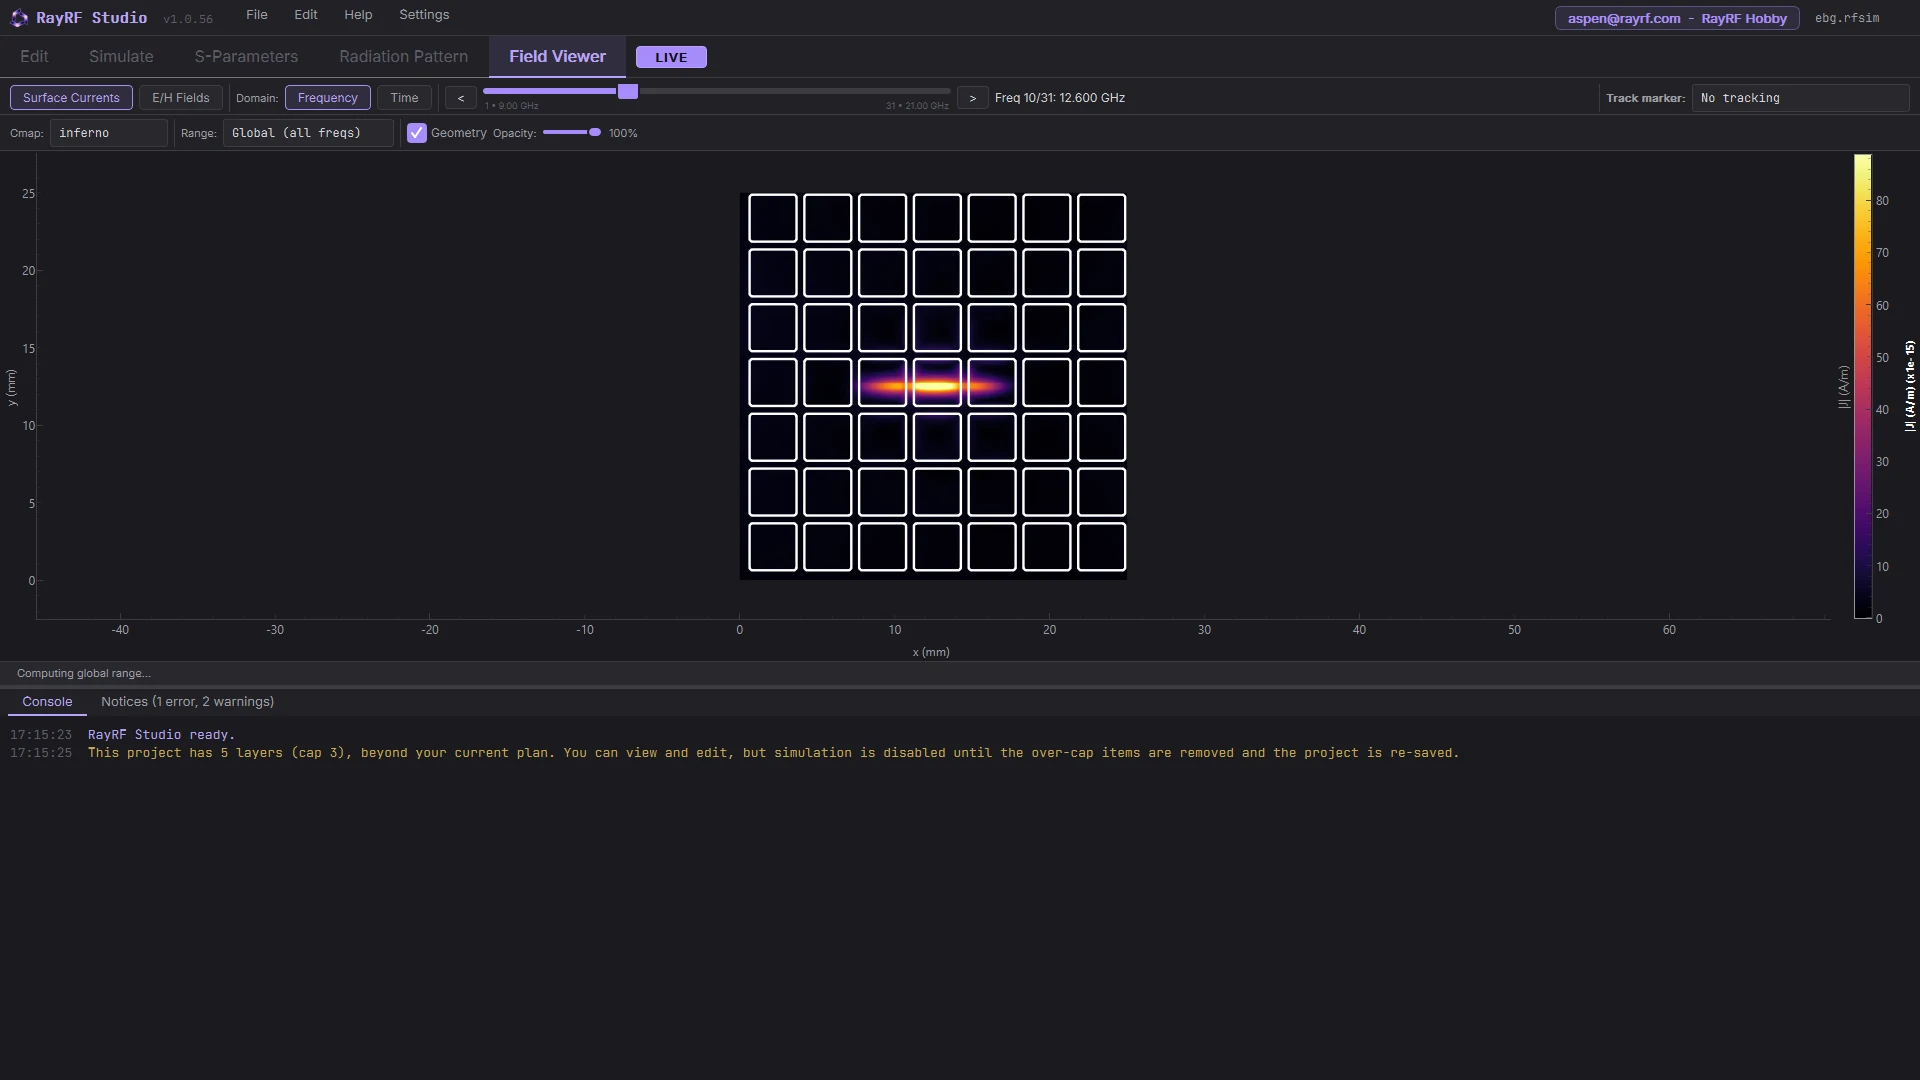The width and height of the screenshot is (1920, 1080).
Task: Open the File menu
Action: coord(257,15)
